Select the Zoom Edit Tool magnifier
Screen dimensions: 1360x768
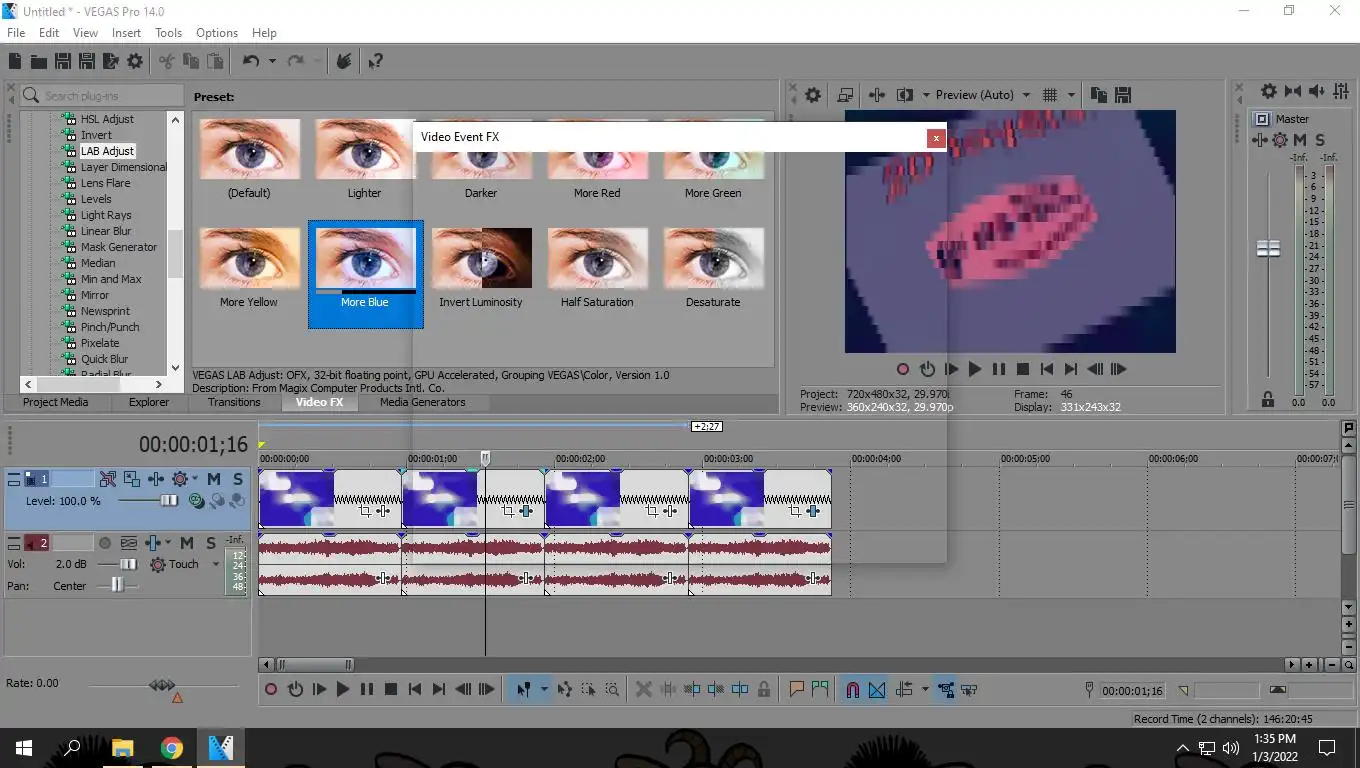click(x=612, y=690)
